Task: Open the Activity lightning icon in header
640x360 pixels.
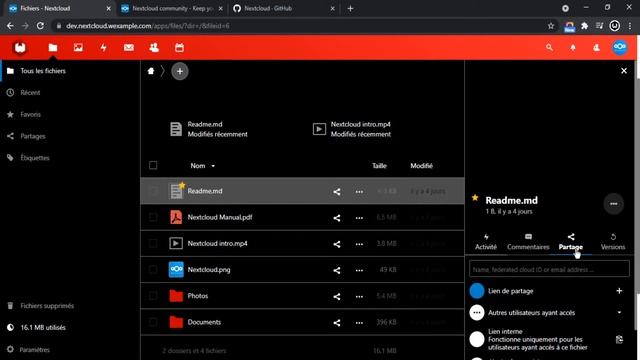Action: pyautogui.click(x=104, y=48)
